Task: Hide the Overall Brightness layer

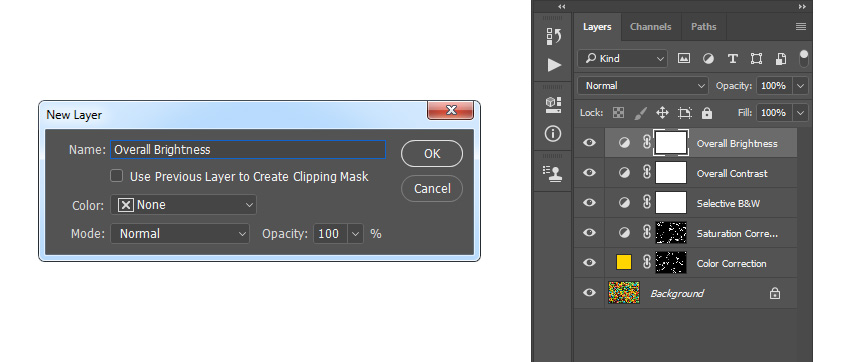Action: click(589, 143)
